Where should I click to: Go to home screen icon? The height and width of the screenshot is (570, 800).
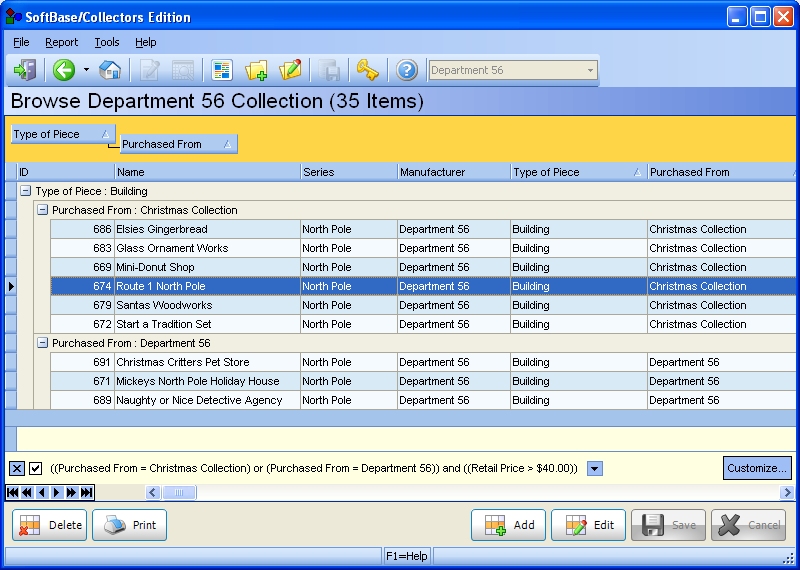click(x=110, y=70)
